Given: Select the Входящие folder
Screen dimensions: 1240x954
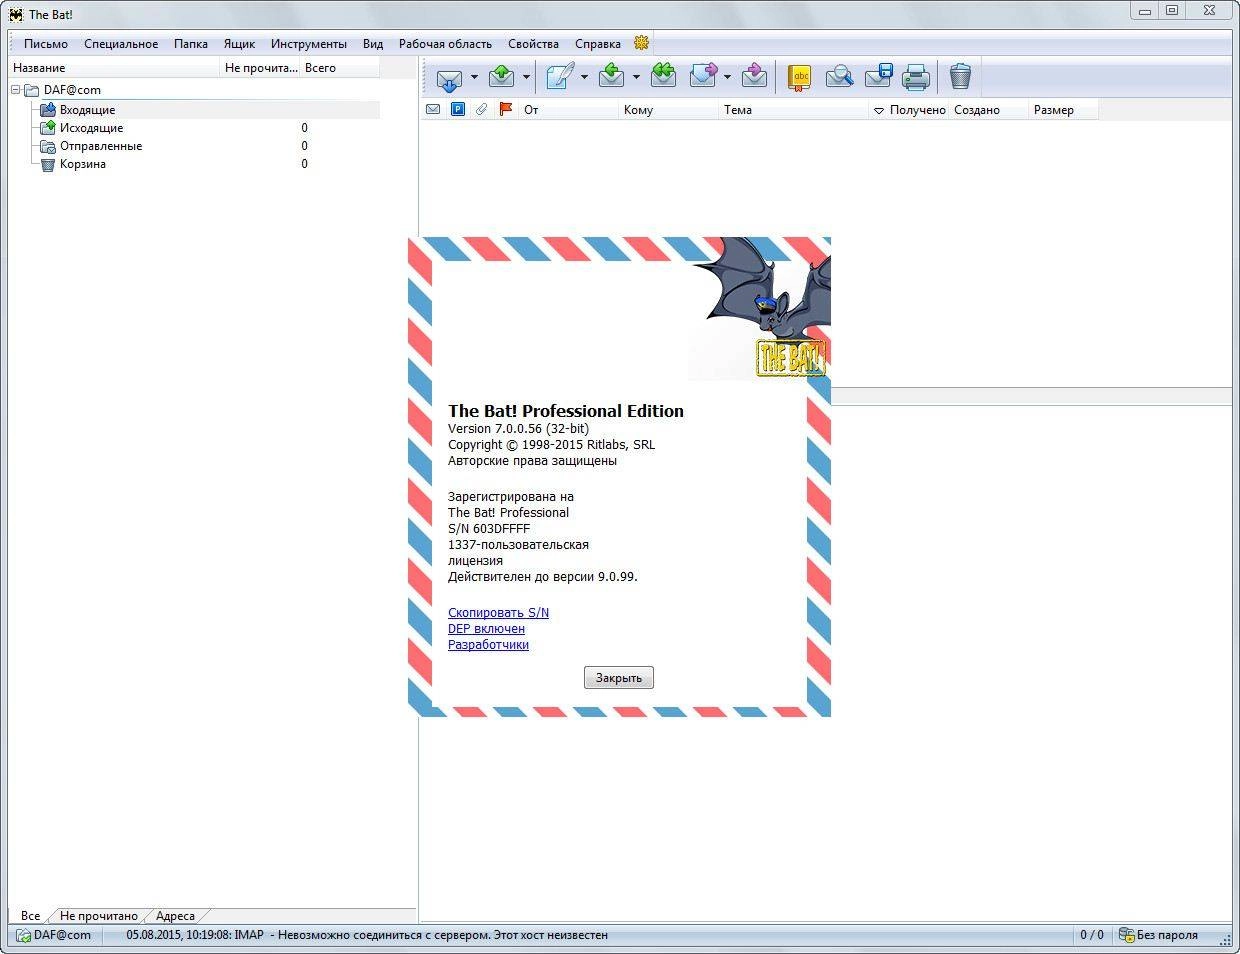Looking at the screenshot, I should pos(87,110).
